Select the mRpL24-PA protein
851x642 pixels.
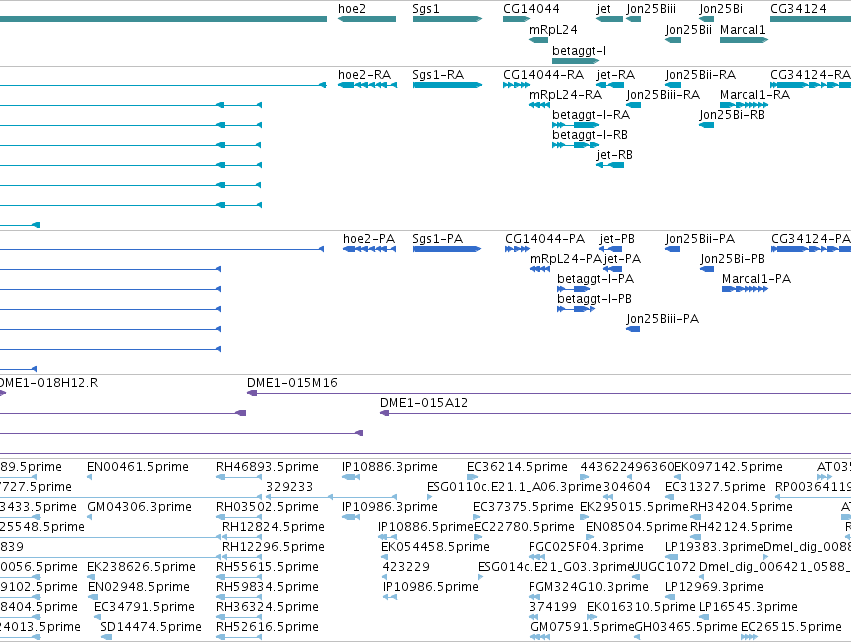click(x=540, y=269)
